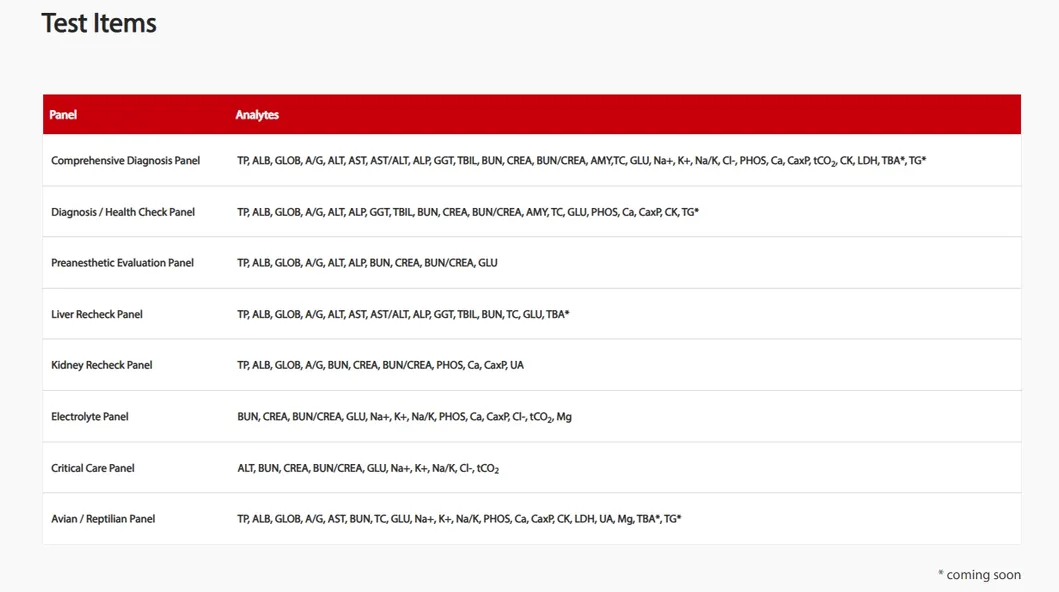Click the Preanesthetic Evaluation Panel label
Image resolution: width=1059 pixels, height=592 pixels.
[122, 263]
